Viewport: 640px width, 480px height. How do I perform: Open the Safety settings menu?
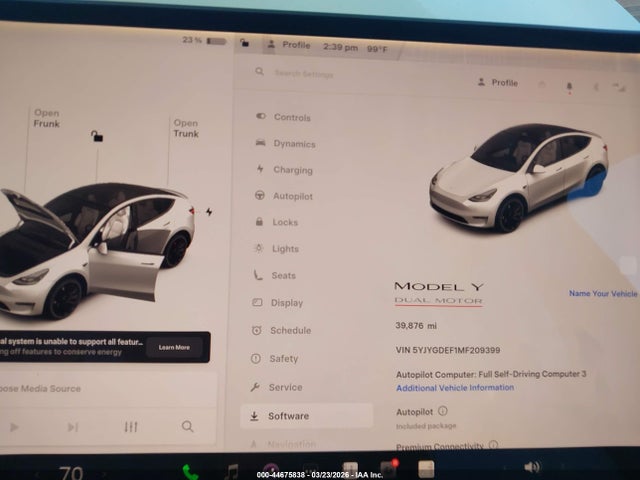274,359
